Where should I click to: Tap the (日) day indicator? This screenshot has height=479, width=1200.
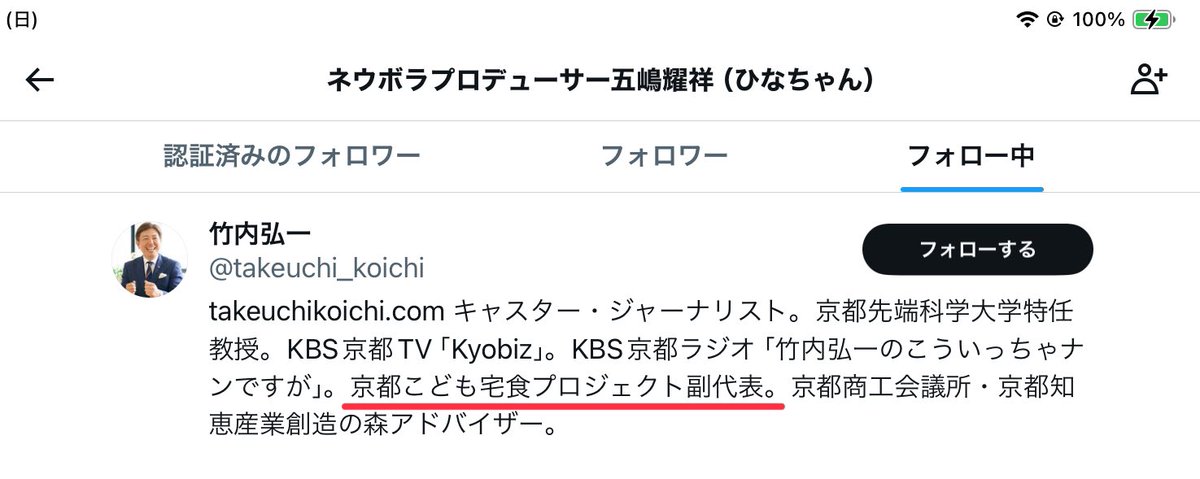[x=22, y=20]
